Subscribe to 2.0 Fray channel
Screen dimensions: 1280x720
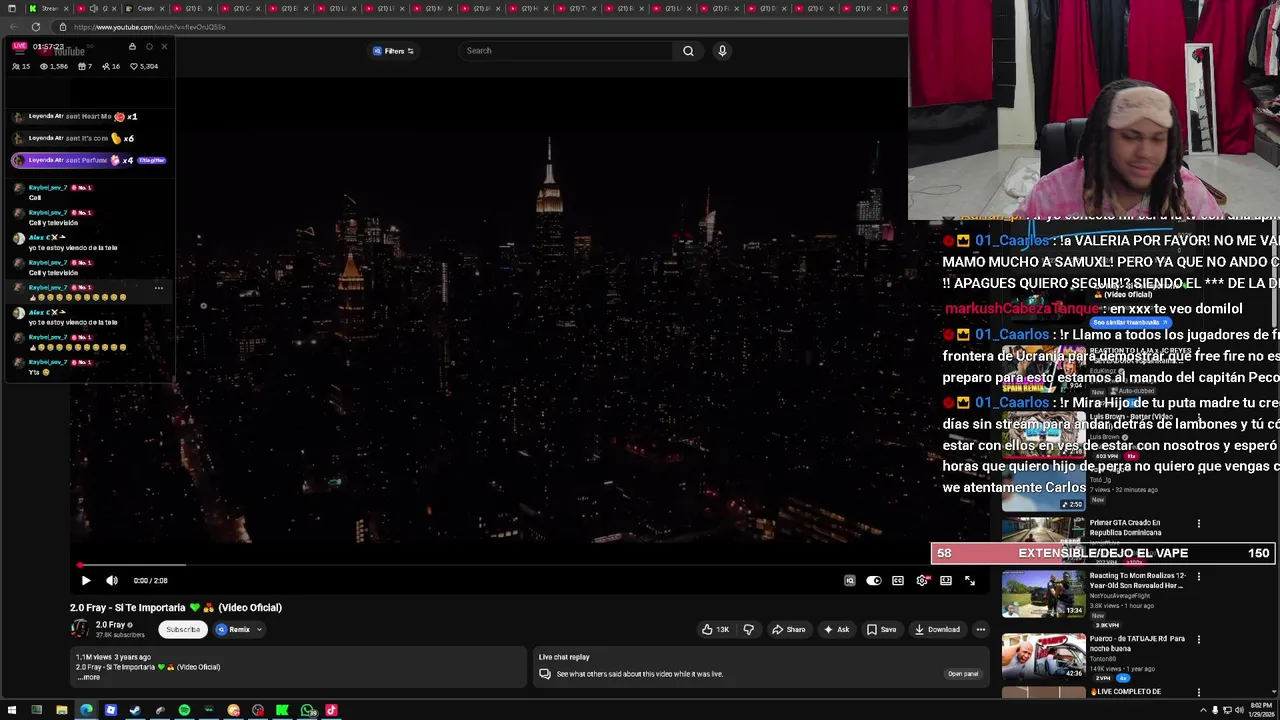coord(183,629)
